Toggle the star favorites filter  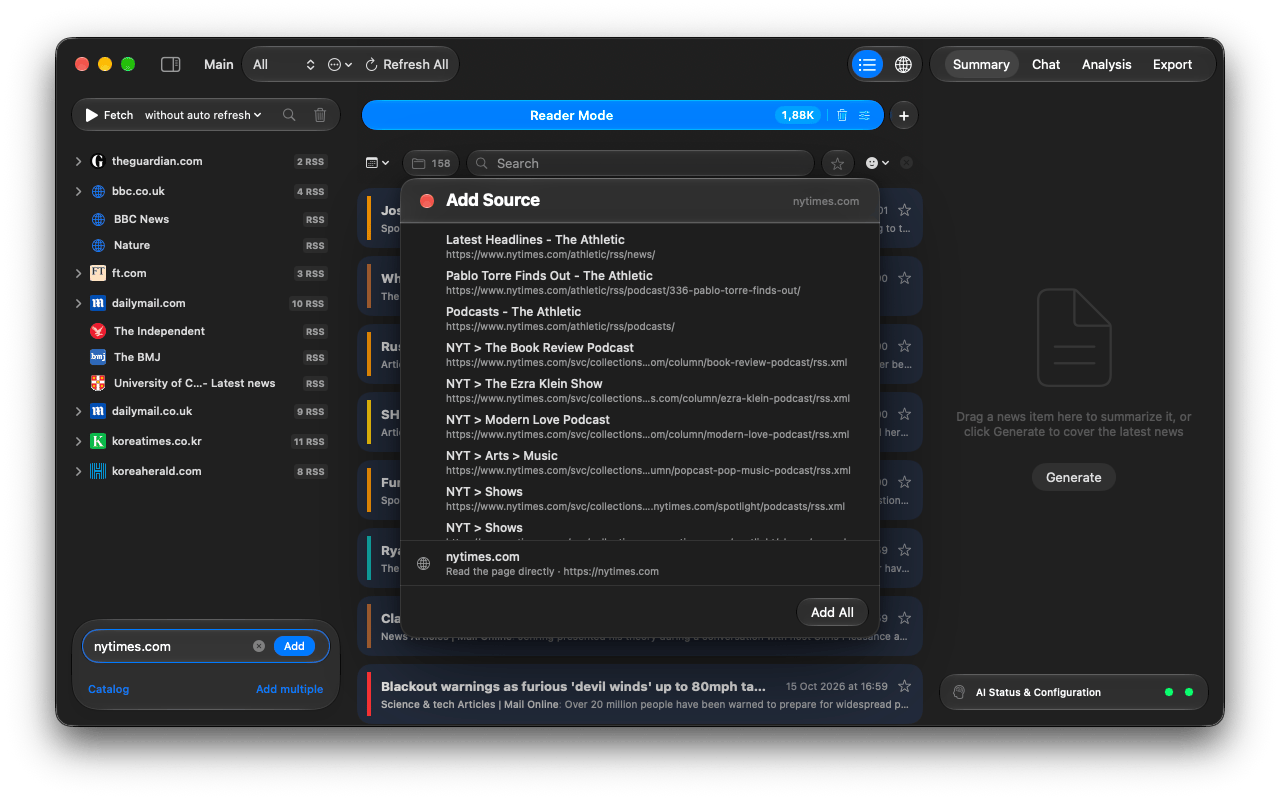838,163
